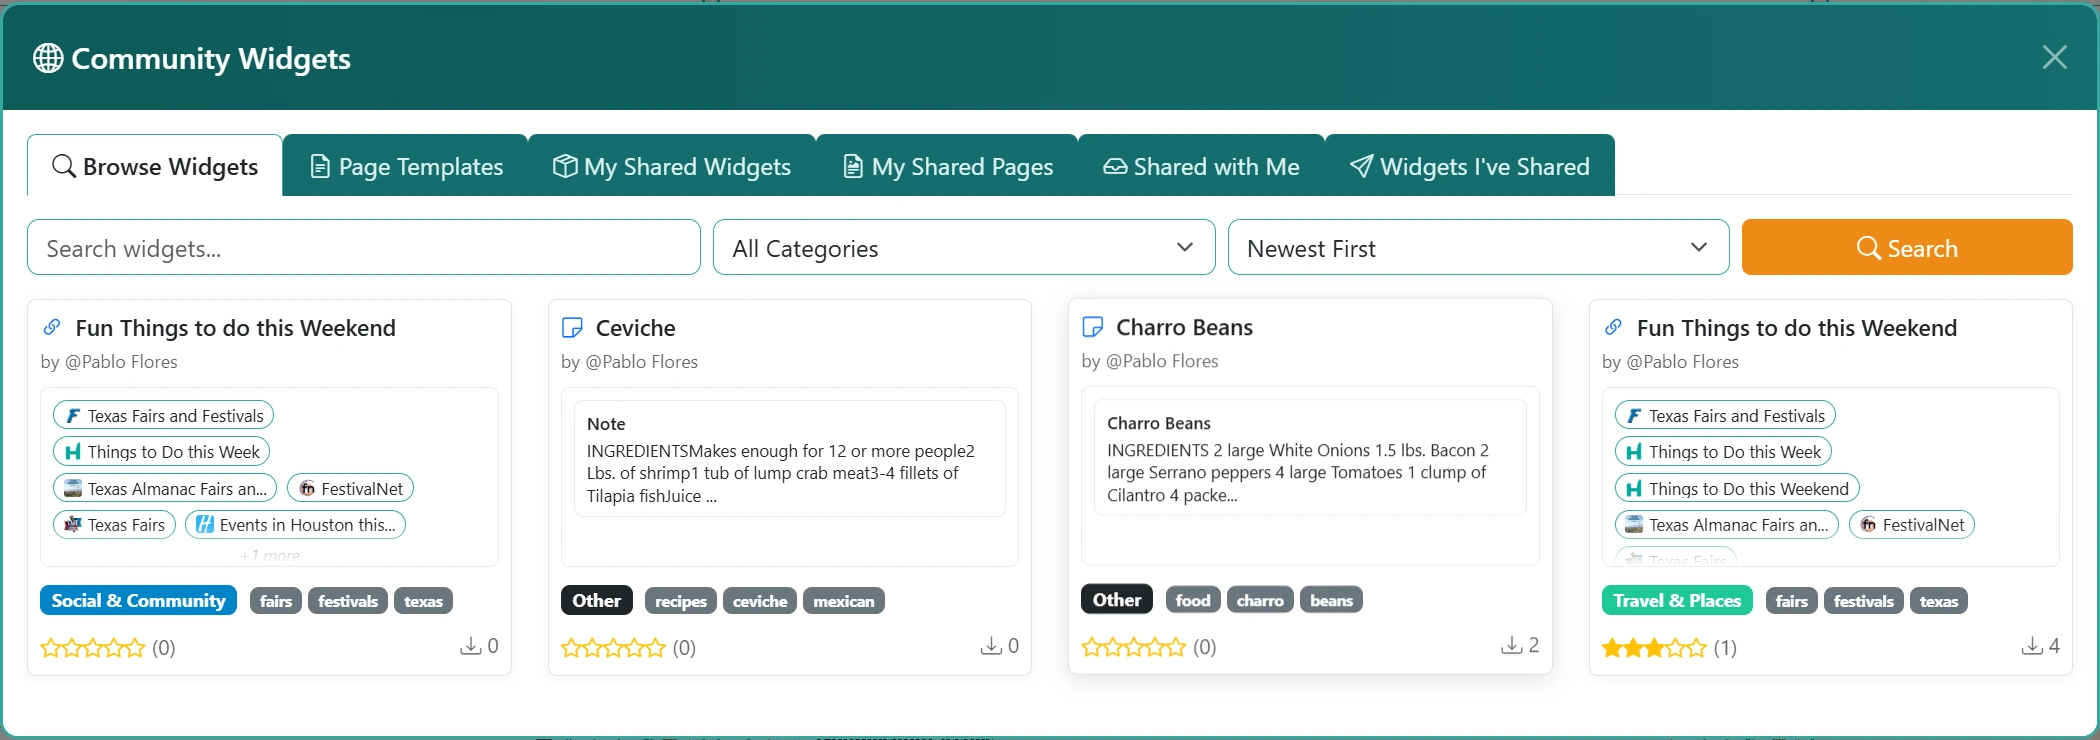Click the charro tag
Viewport: 2100px width, 740px height.
(x=1260, y=600)
